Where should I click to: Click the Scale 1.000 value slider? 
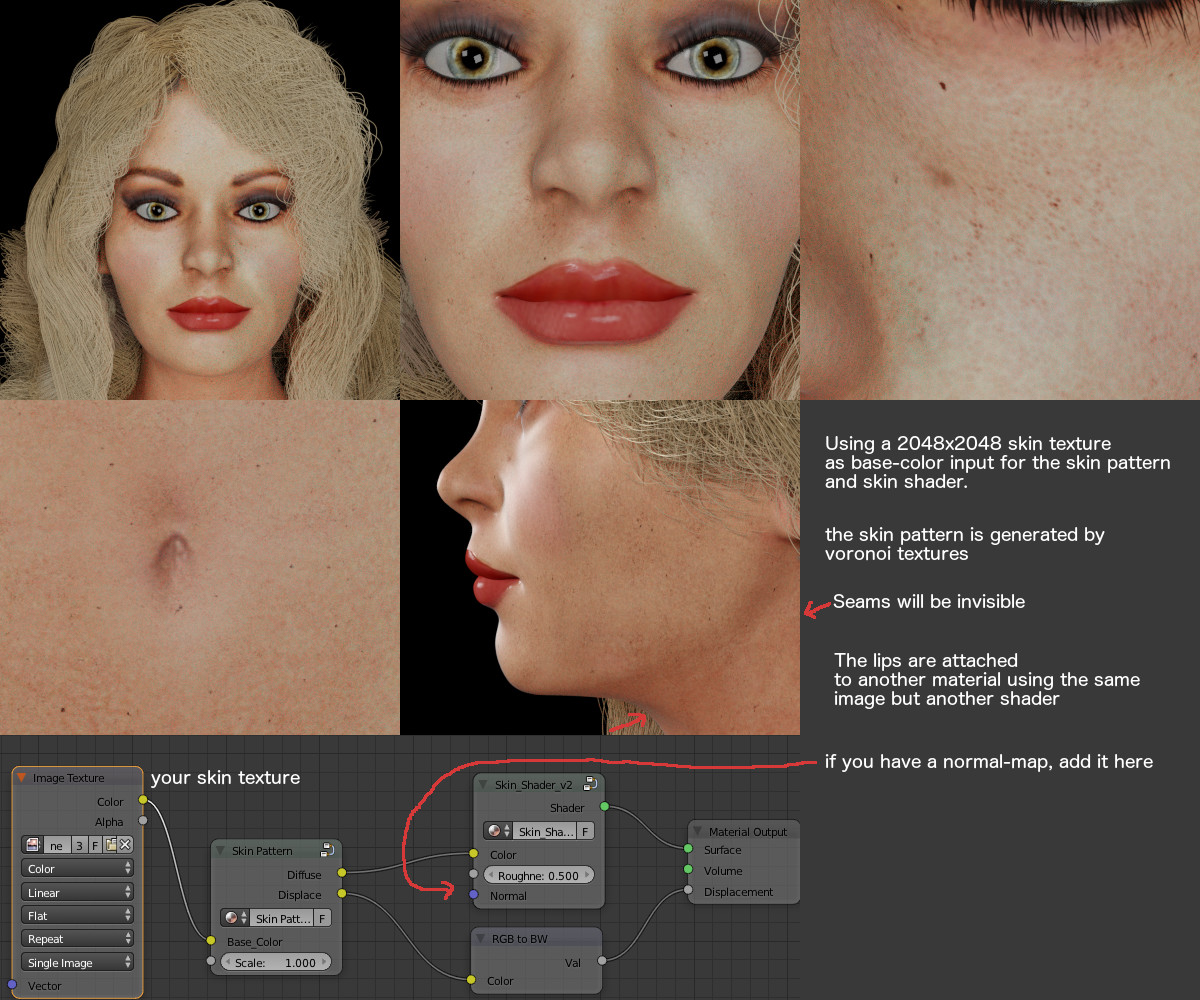click(x=275, y=963)
